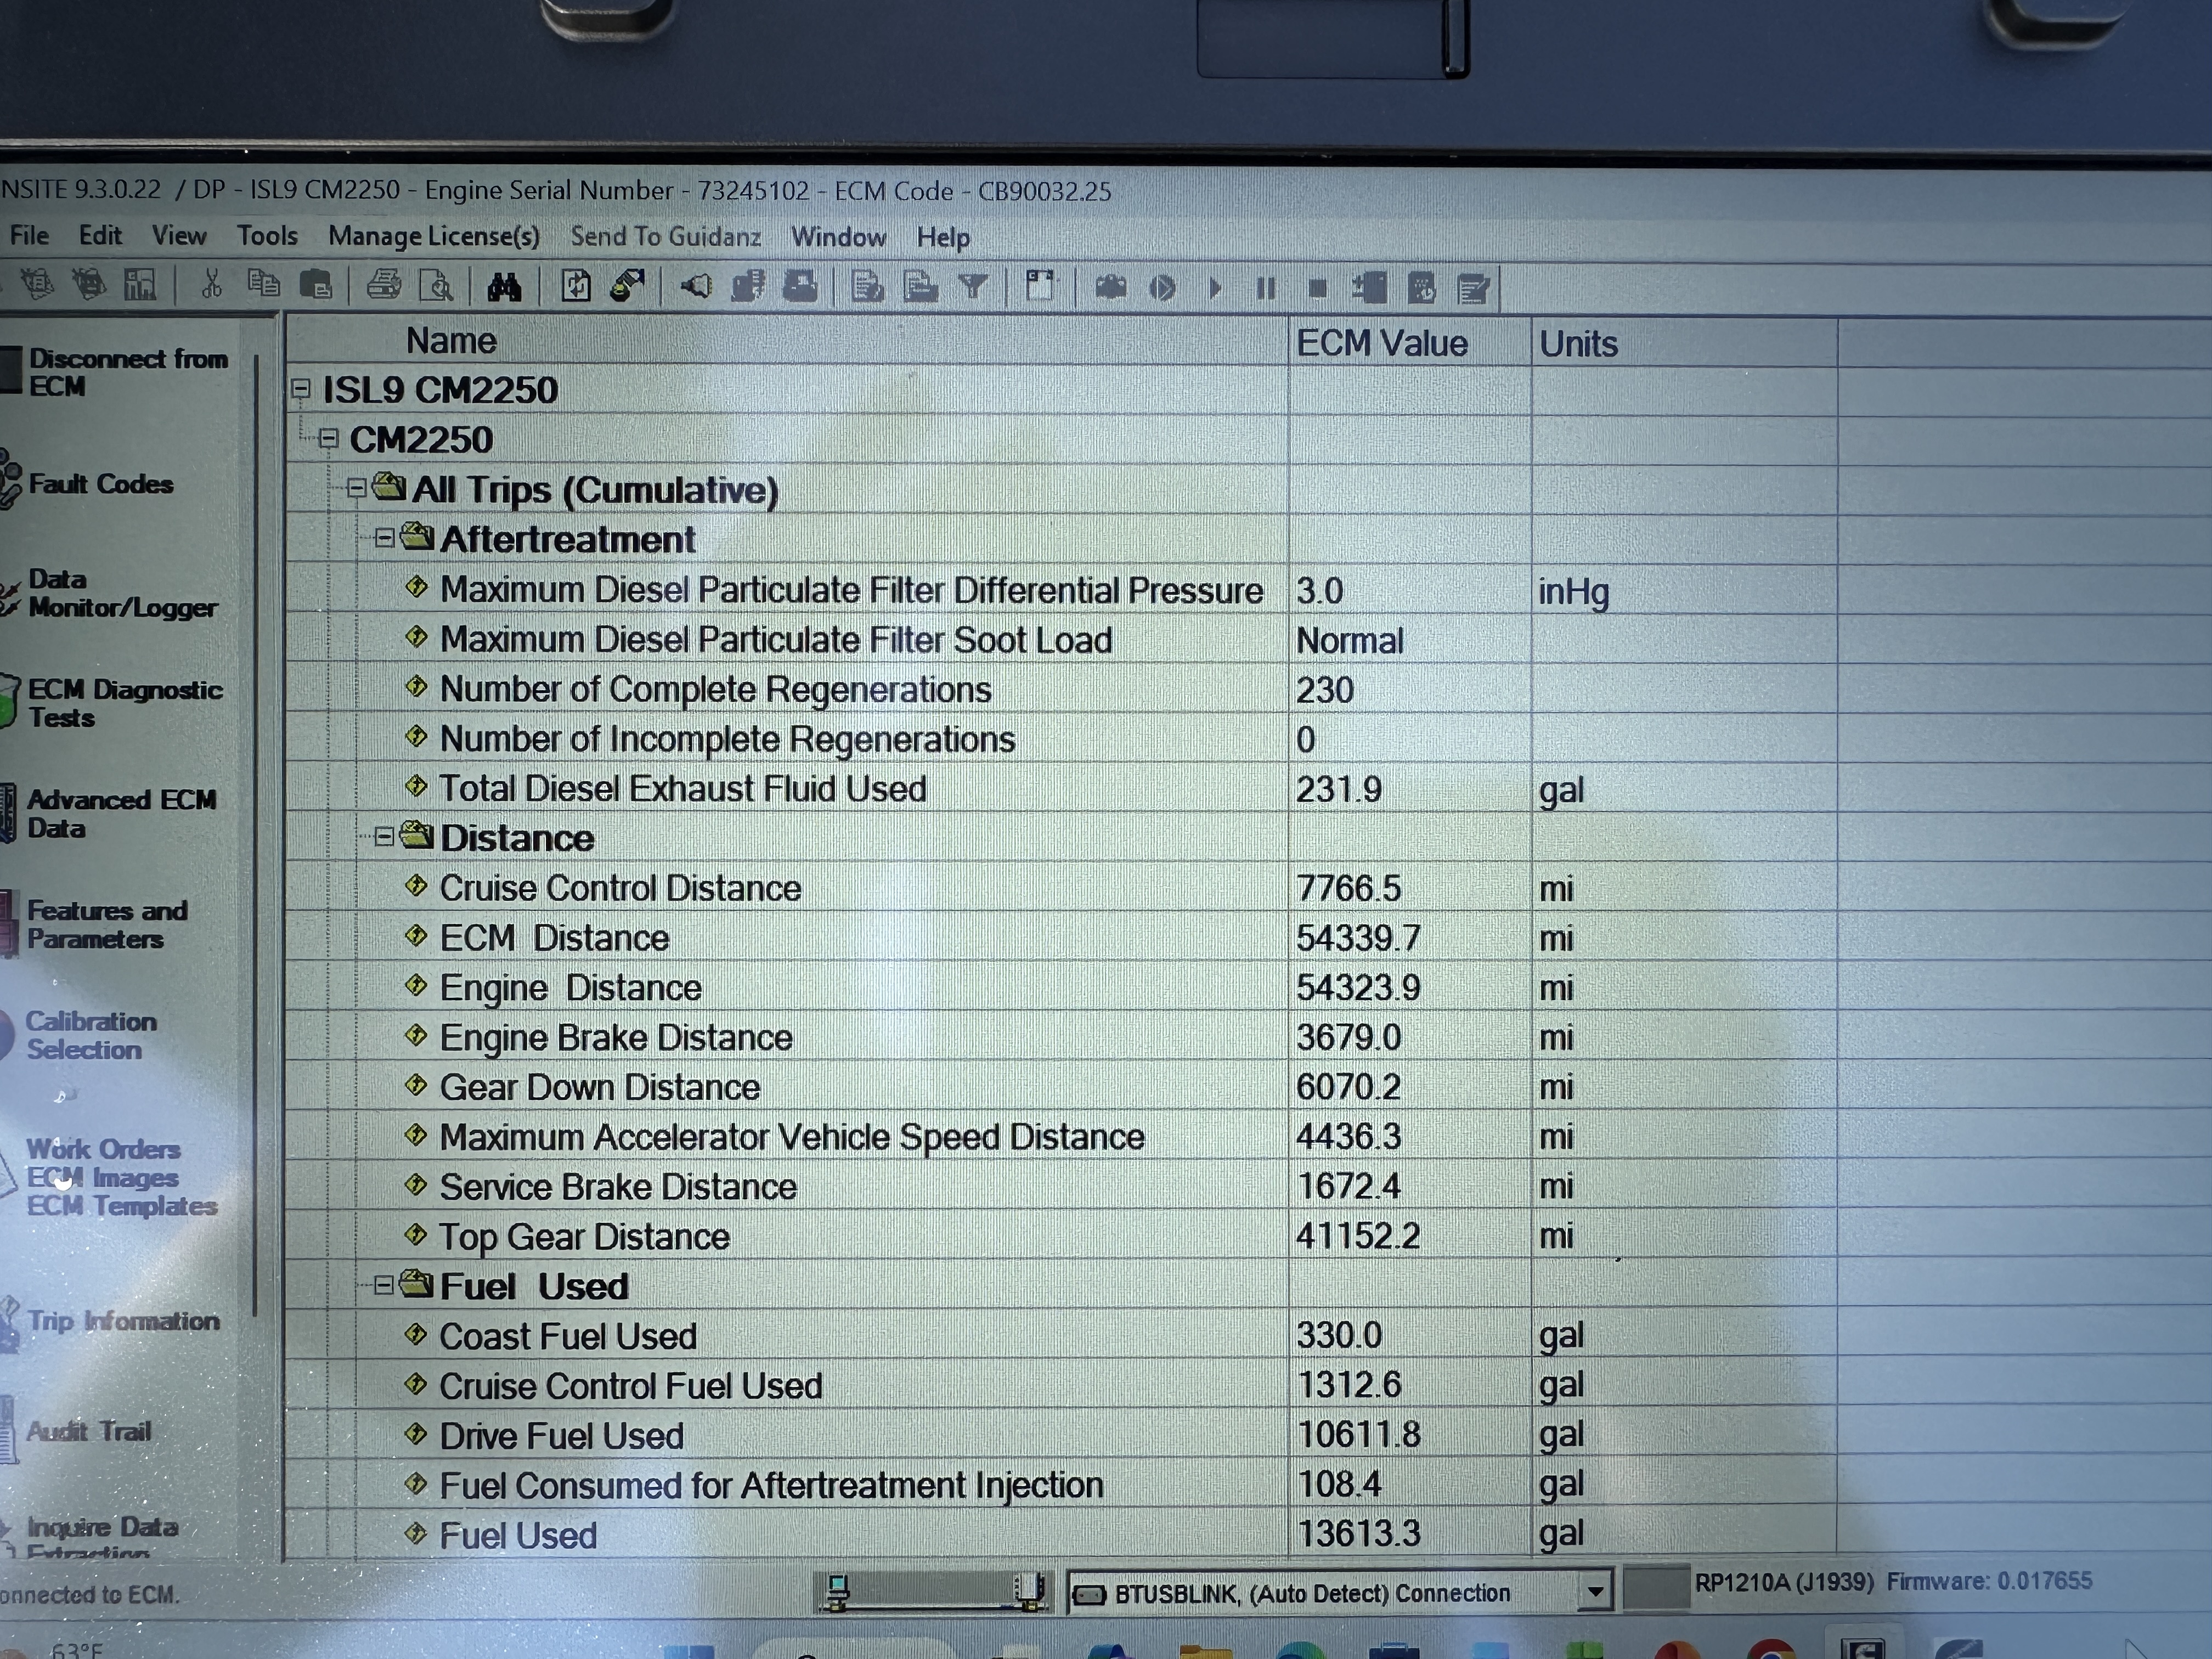Open the Manage License(s) menu
This screenshot has width=2212, height=1659.
(433, 237)
